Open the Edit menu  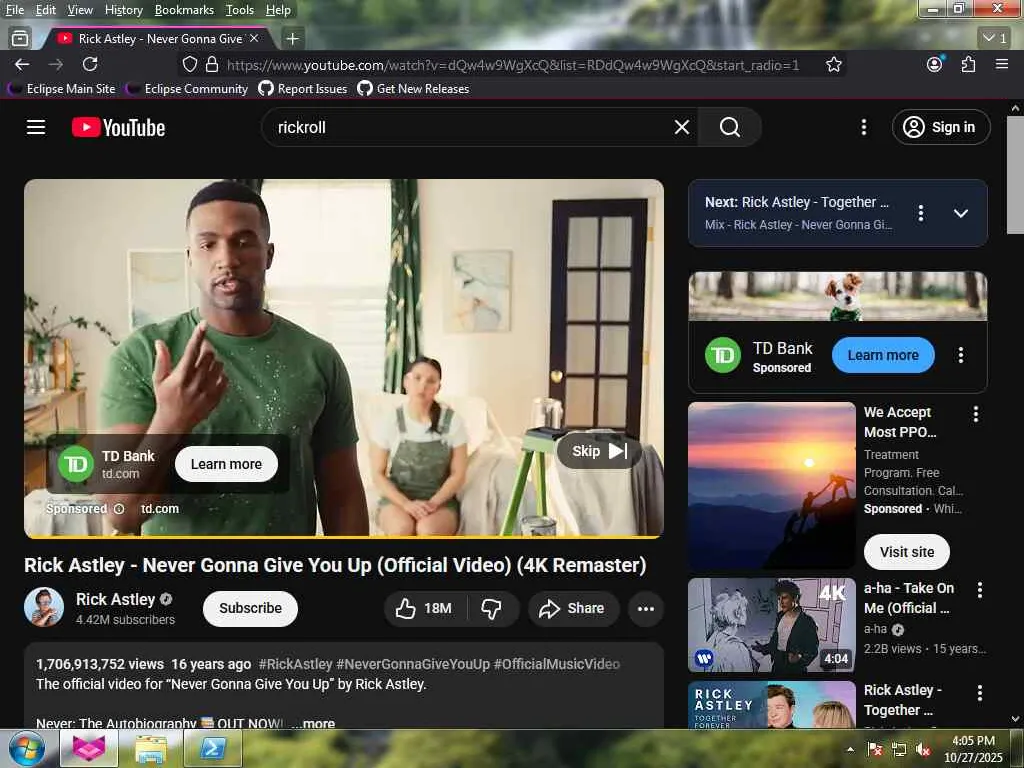click(45, 10)
